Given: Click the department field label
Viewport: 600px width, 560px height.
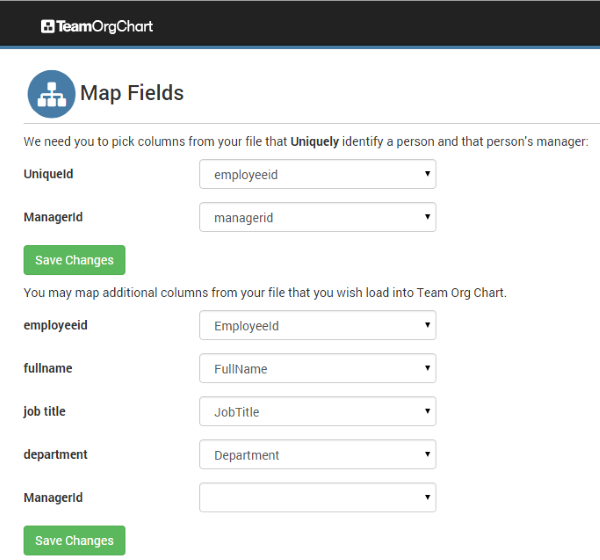Looking at the screenshot, I should (x=56, y=454).
